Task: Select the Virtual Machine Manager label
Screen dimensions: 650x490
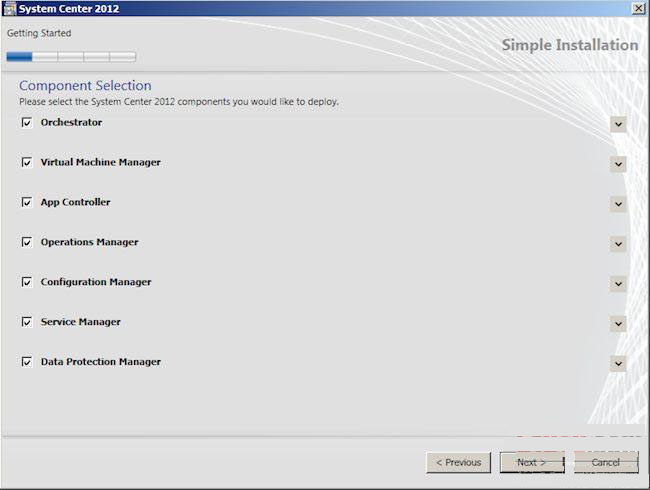Action: tap(101, 162)
